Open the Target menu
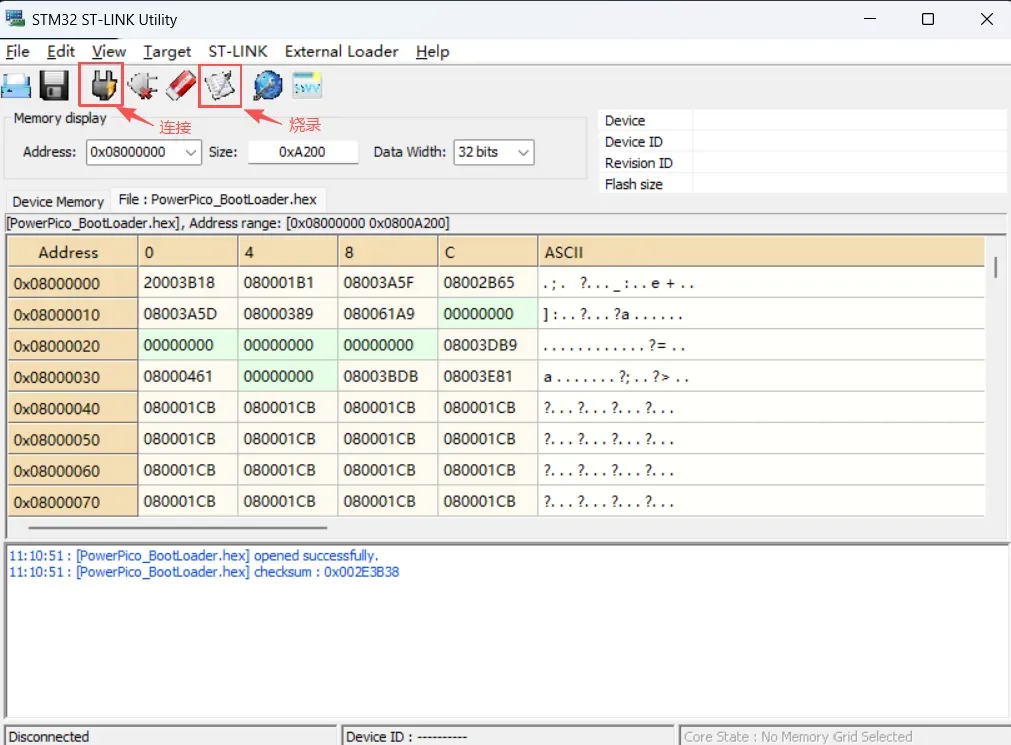This screenshot has height=745, width=1011. [x=167, y=51]
